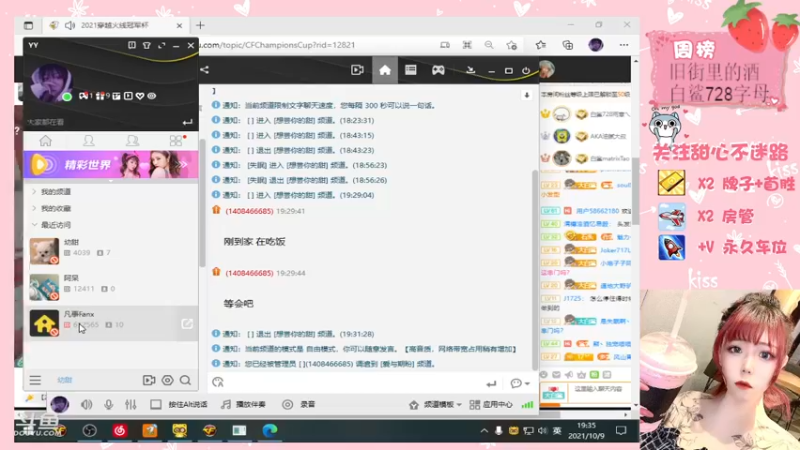Open search at YY list bottom

click(x=186, y=380)
